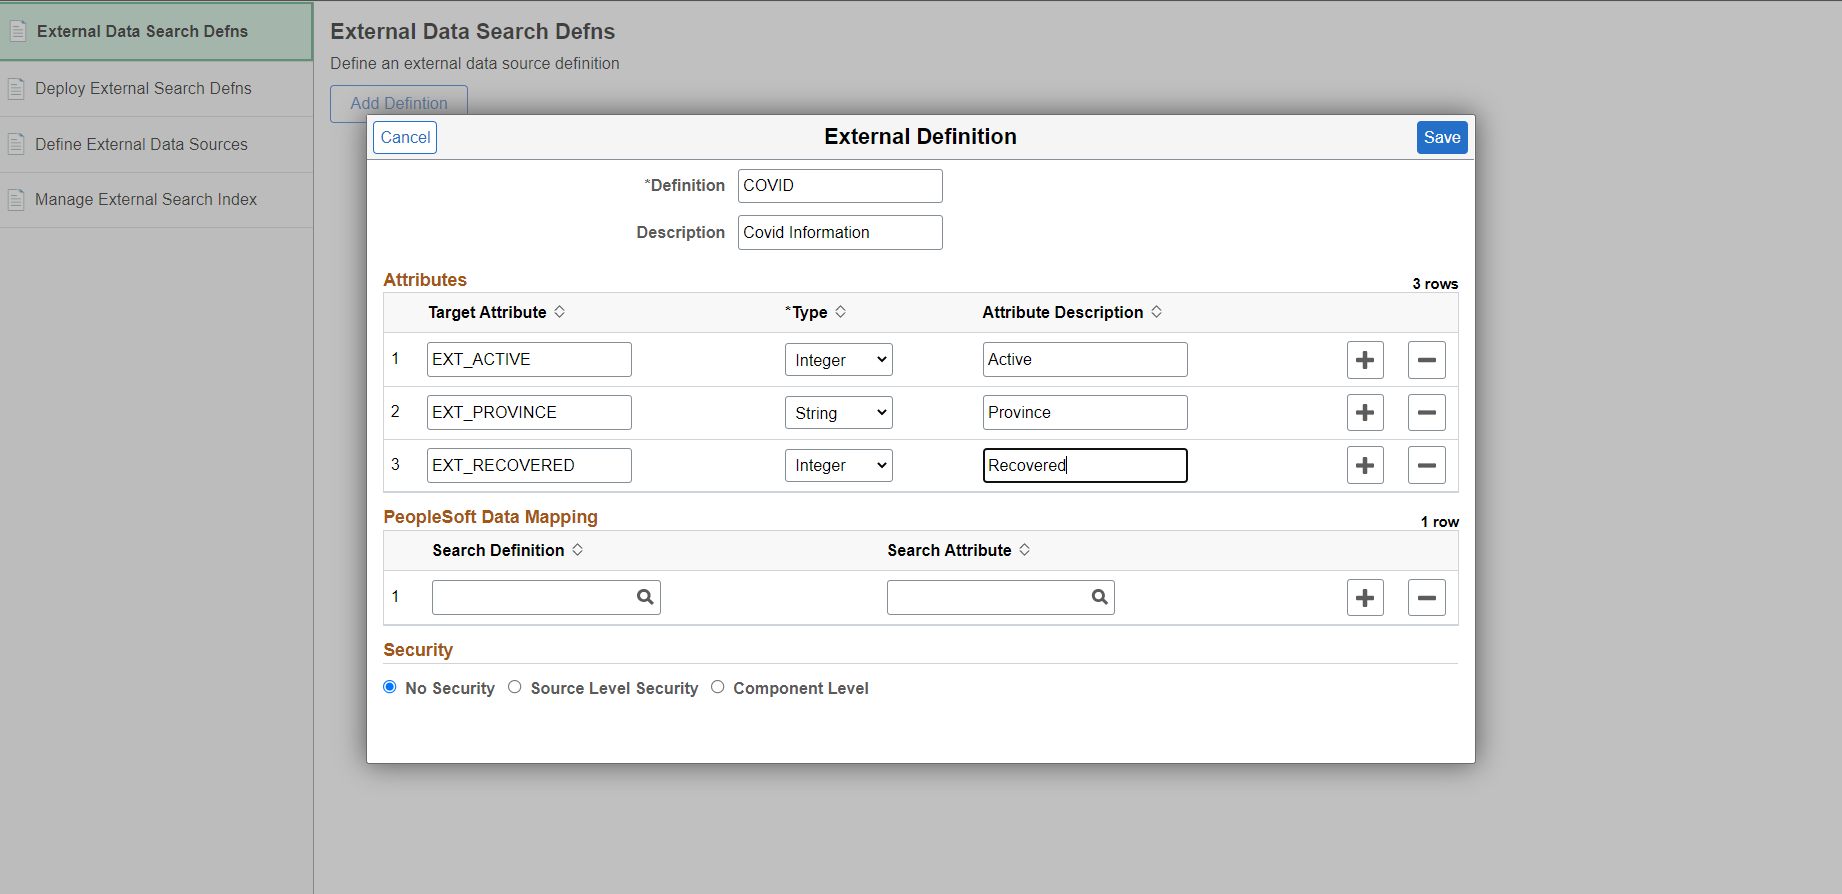Select Component Level security radio option
This screenshot has height=894, width=1842.
tap(718, 687)
